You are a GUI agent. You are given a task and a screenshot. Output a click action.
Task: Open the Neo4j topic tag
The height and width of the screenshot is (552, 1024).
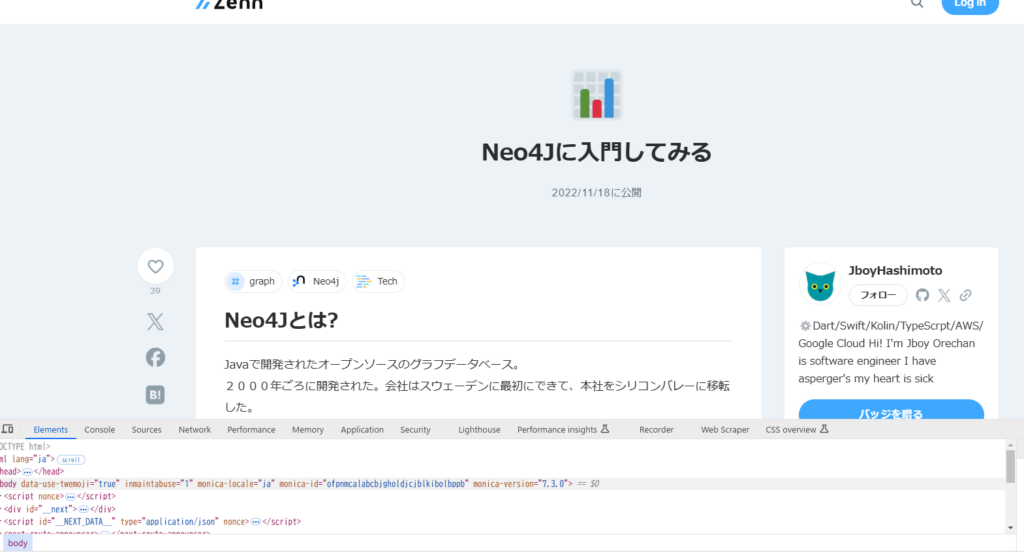(317, 281)
